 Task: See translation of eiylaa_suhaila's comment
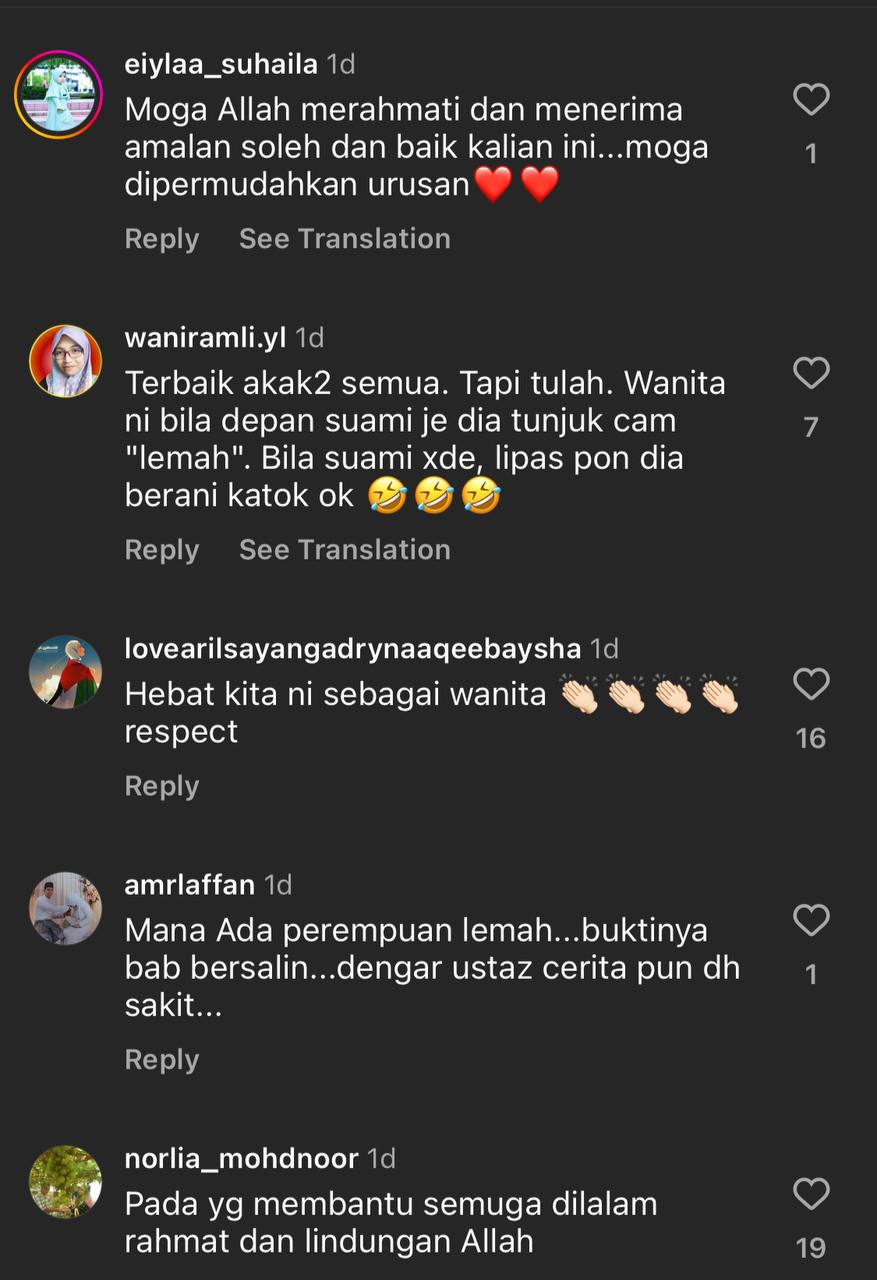345,239
